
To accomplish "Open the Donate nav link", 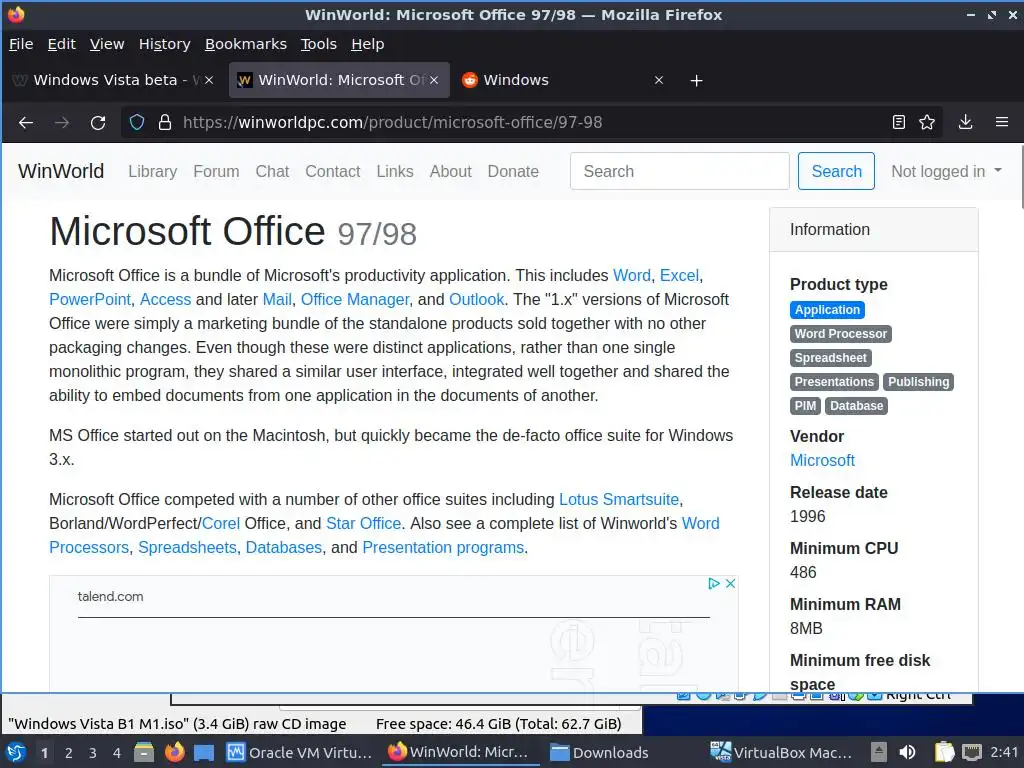I will [513, 171].
